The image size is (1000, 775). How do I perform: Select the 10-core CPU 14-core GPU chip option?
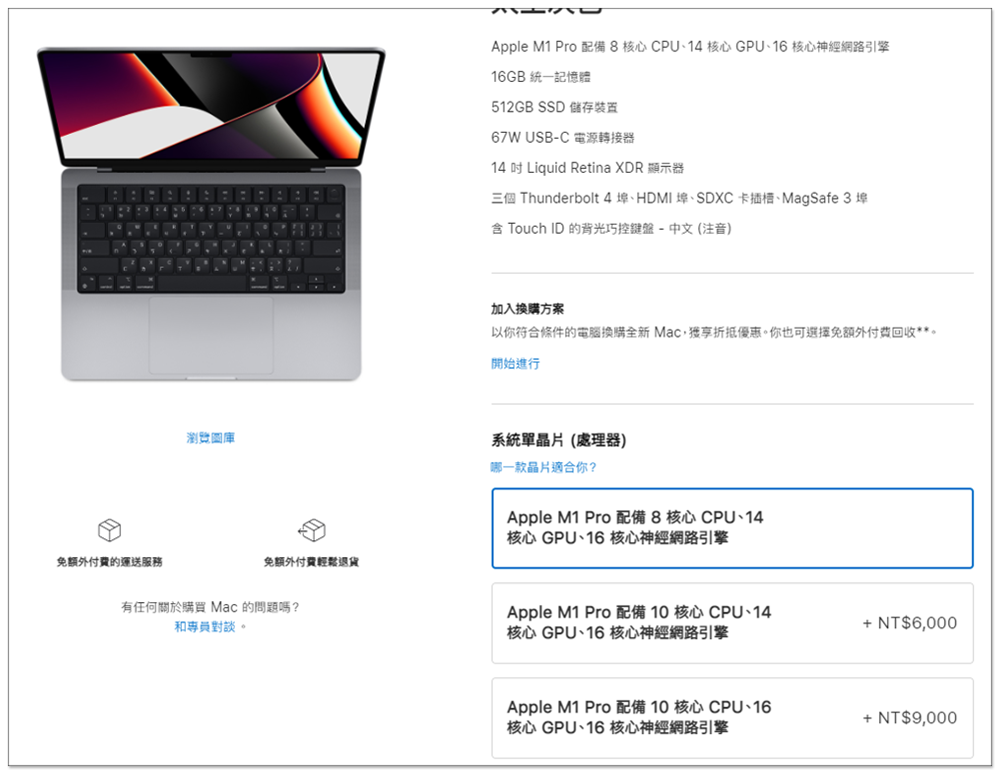(732, 623)
